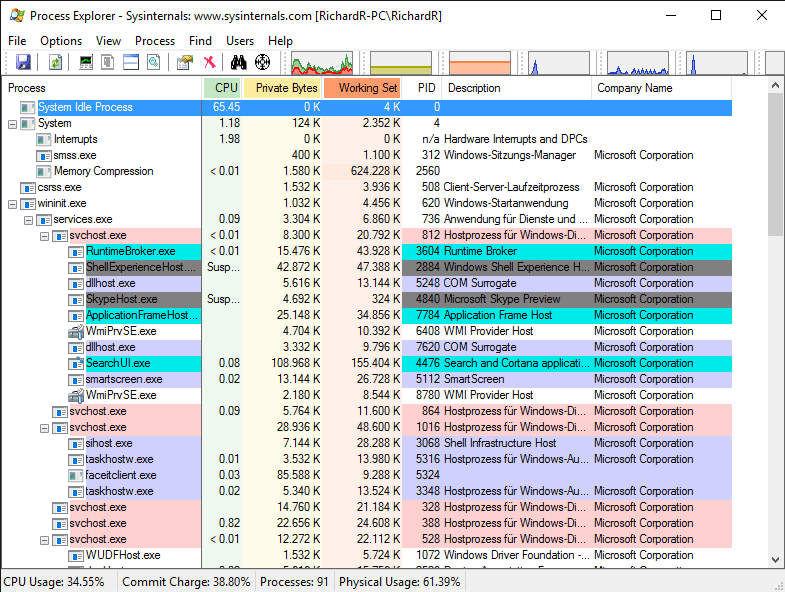This screenshot has height=592, width=785.
Task: Sort by the Process column header
Action: point(102,88)
